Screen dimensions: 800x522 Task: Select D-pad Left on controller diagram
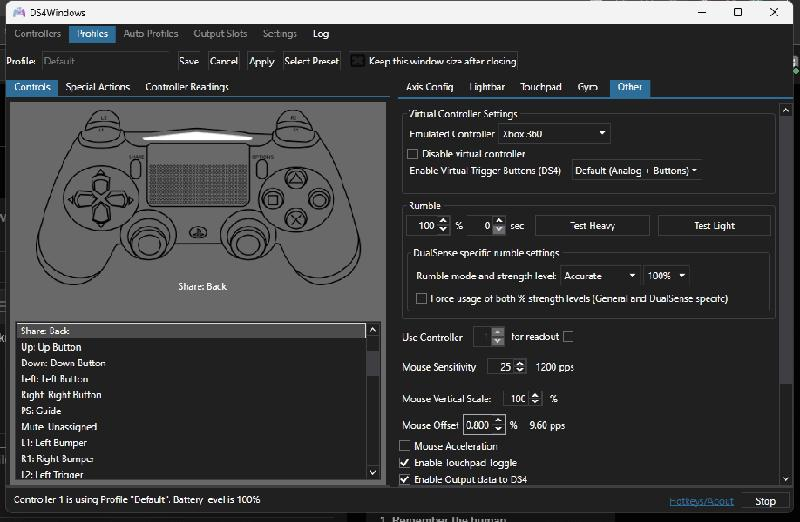[82, 198]
